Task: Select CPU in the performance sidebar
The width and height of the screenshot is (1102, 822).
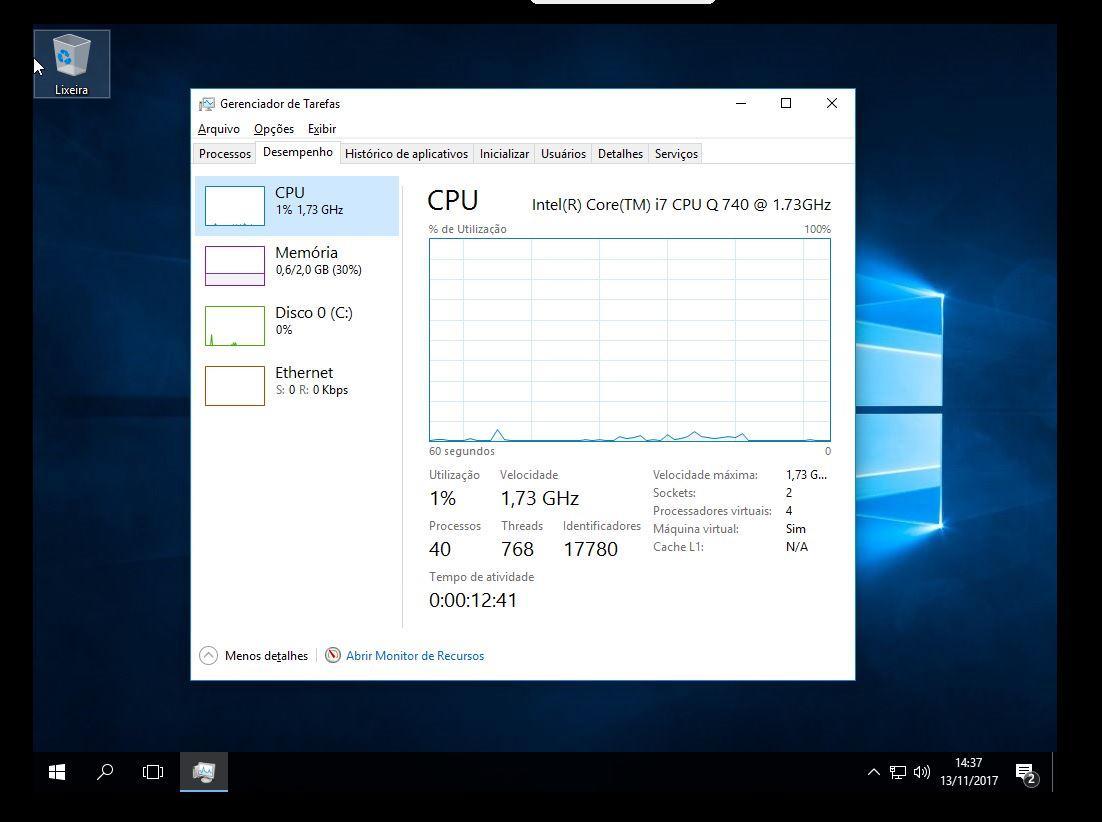Action: tap(297, 206)
